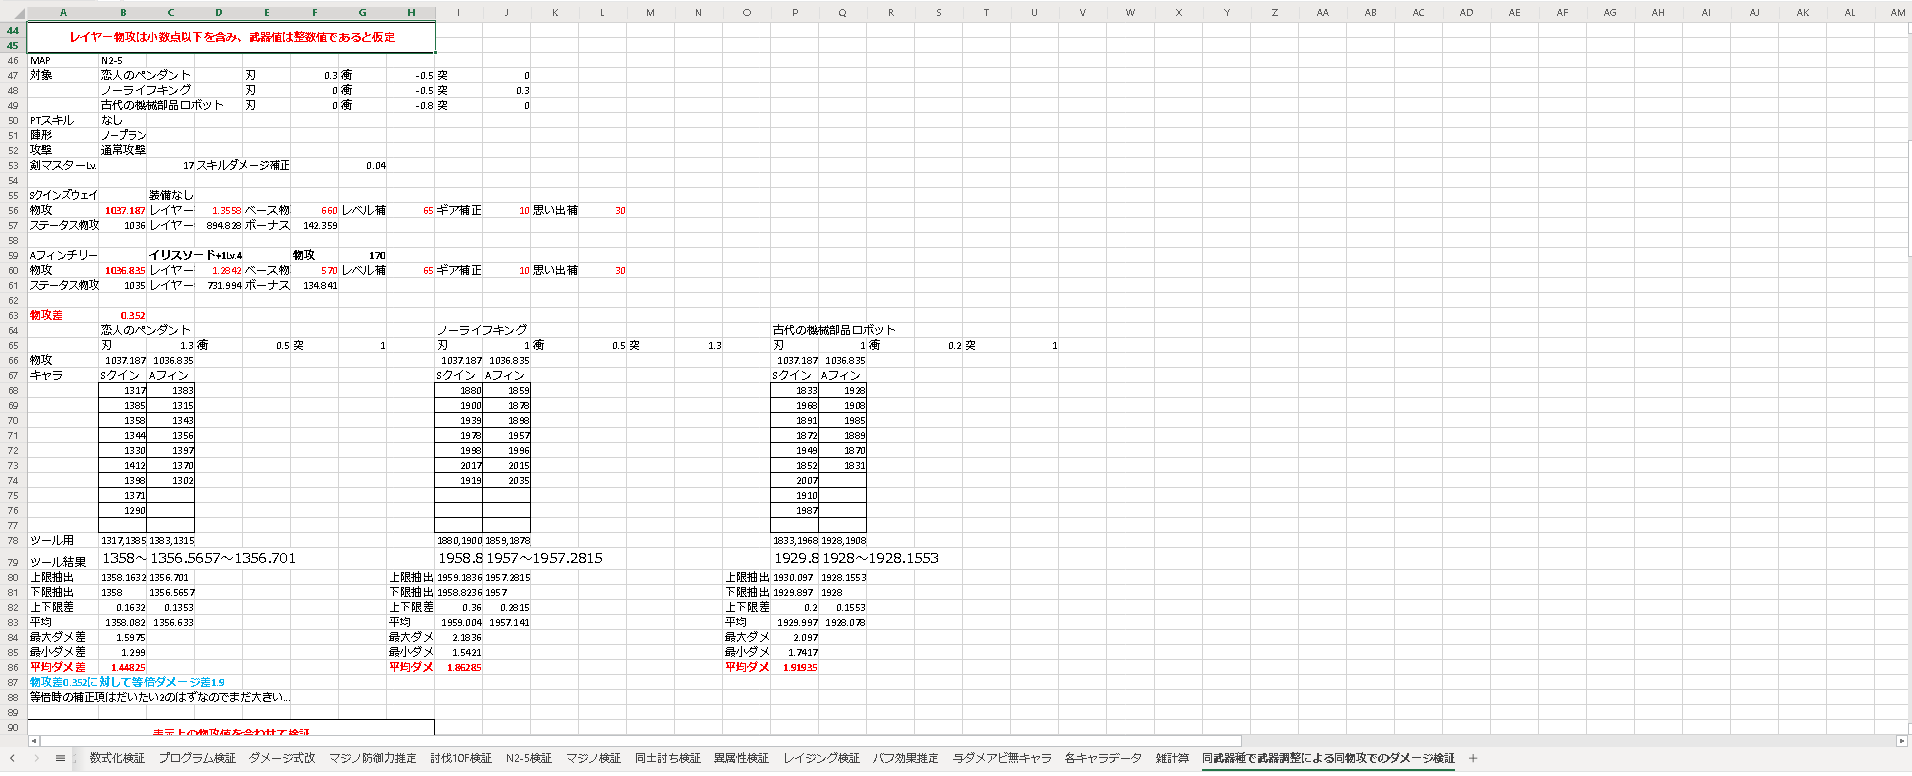
Task: Select the ダメージ式改 sheet tab
Action: (282, 759)
